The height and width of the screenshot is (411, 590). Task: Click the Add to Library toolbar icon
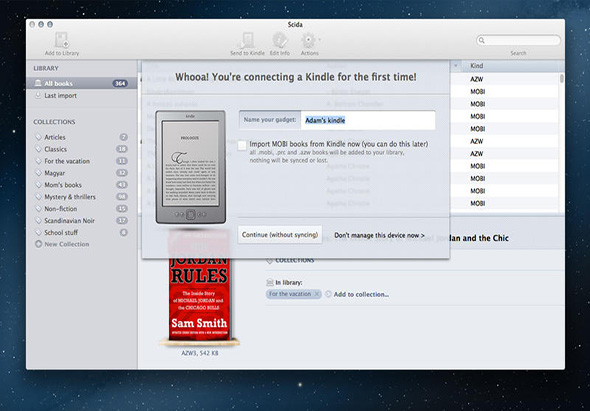tap(61, 40)
